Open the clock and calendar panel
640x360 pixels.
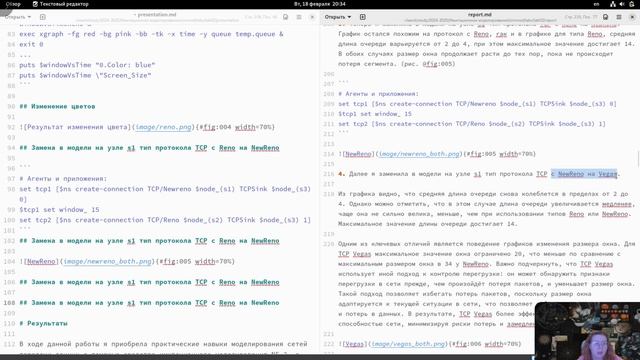coord(320,4)
